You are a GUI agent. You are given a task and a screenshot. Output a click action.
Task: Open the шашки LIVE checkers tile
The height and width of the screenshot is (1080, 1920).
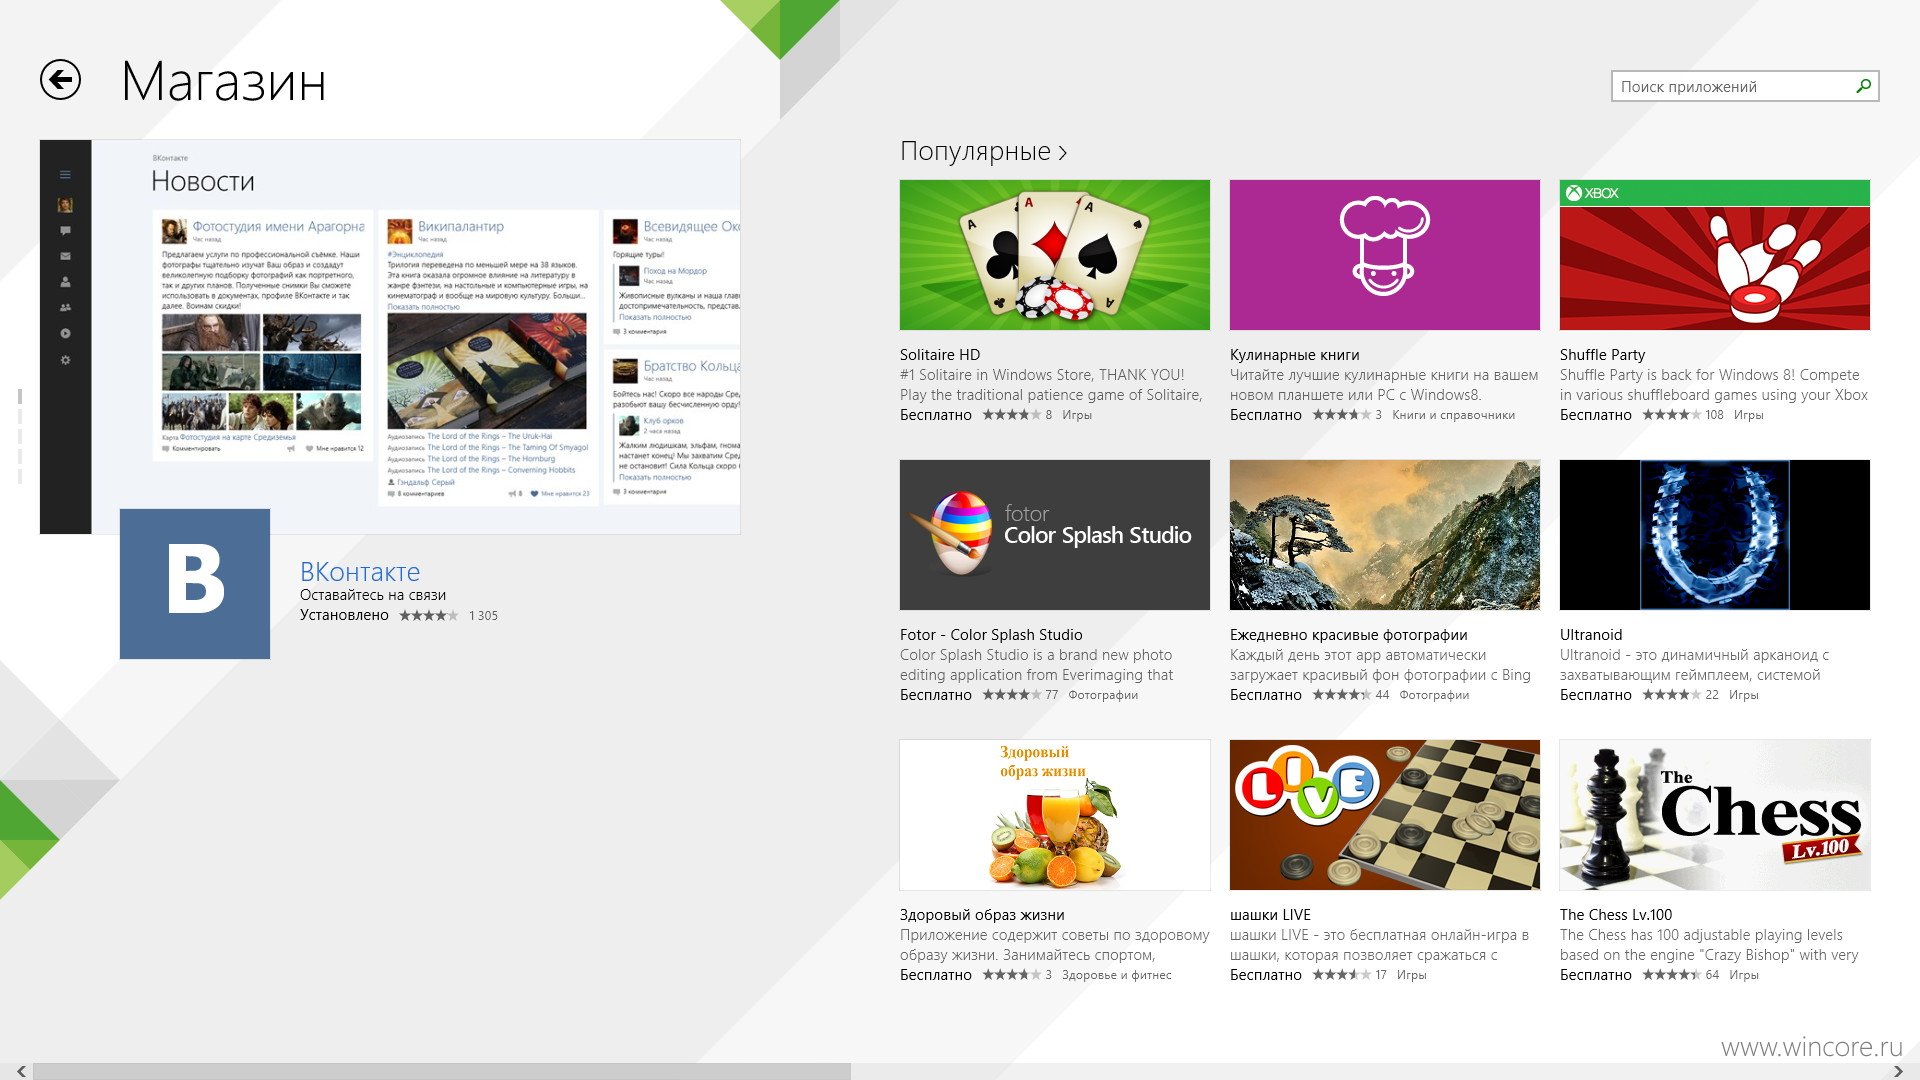1384,815
